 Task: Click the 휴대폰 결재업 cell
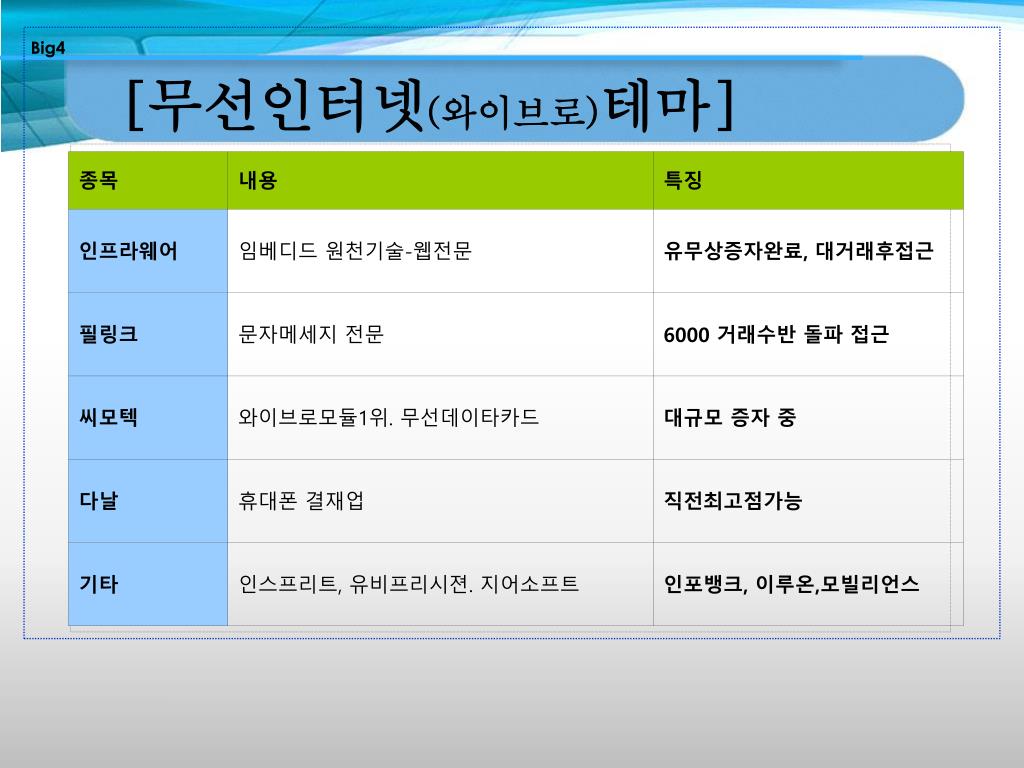[440, 501]
